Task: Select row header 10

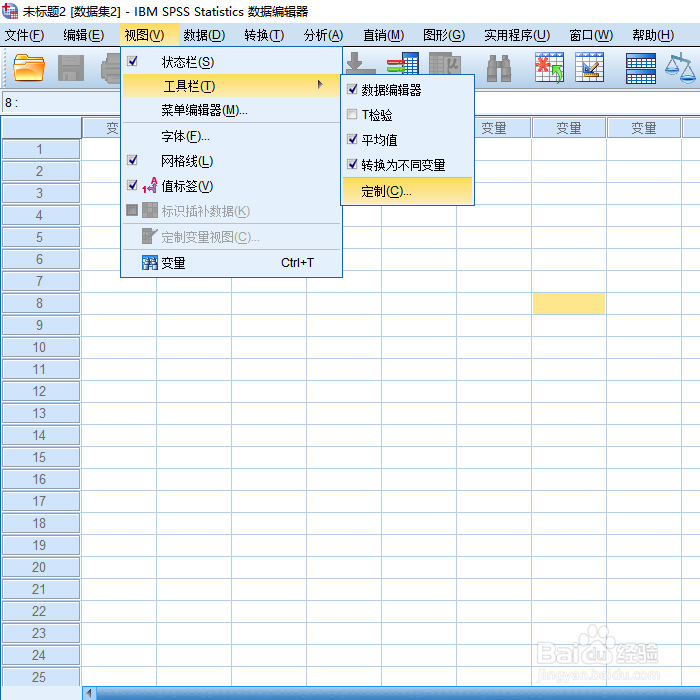Action: pyautogui.click(x=41, y=347)
